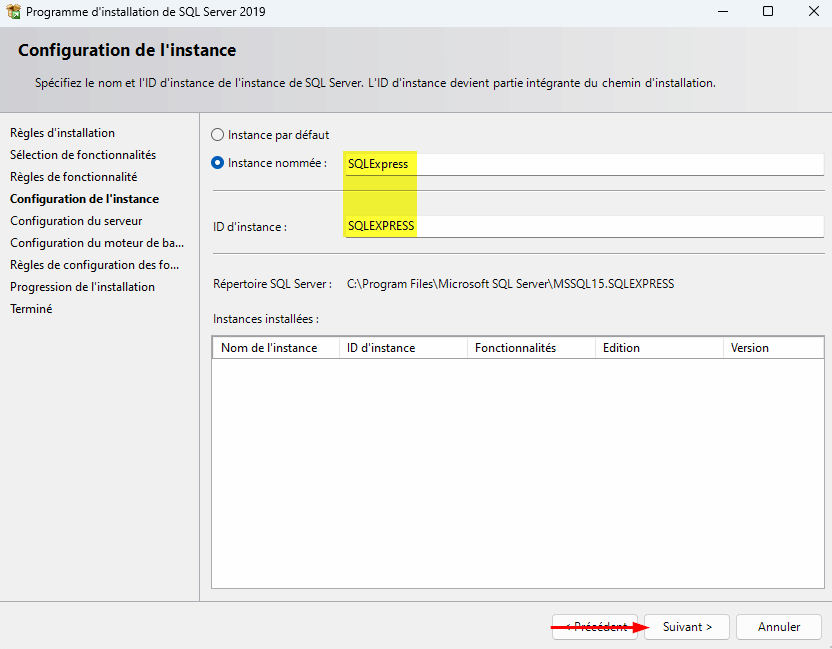Open "Configuration du serveur" step
This screenshot has height=649, width=832.
pos(76,221)
